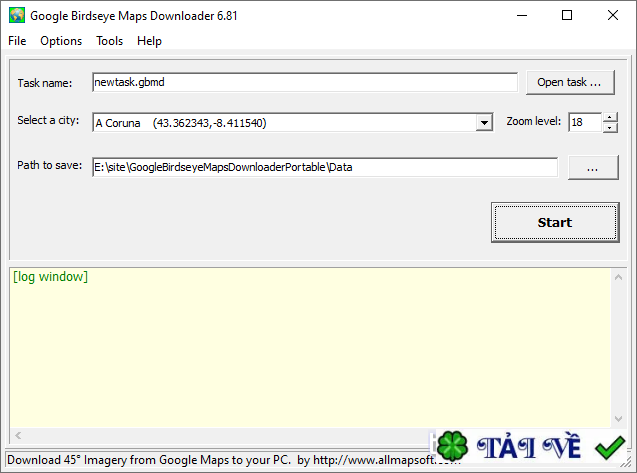This screenshot has height=473, width=637.
Task: Click the A Coruna city combo box
Action: [293, 123]
